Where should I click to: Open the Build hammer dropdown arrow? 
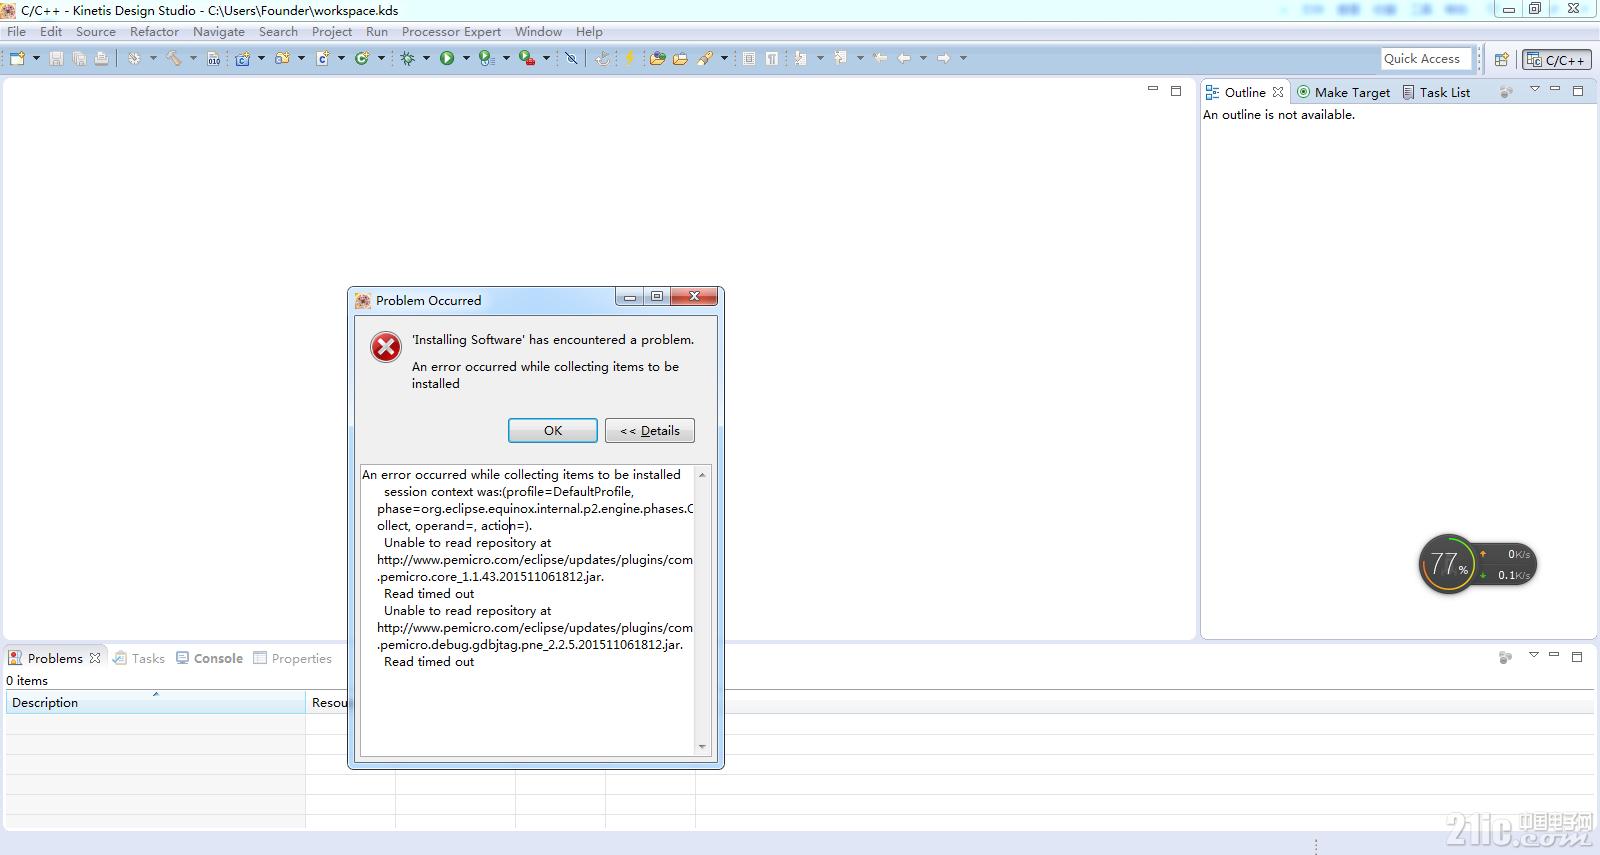[x=193, y=58]
